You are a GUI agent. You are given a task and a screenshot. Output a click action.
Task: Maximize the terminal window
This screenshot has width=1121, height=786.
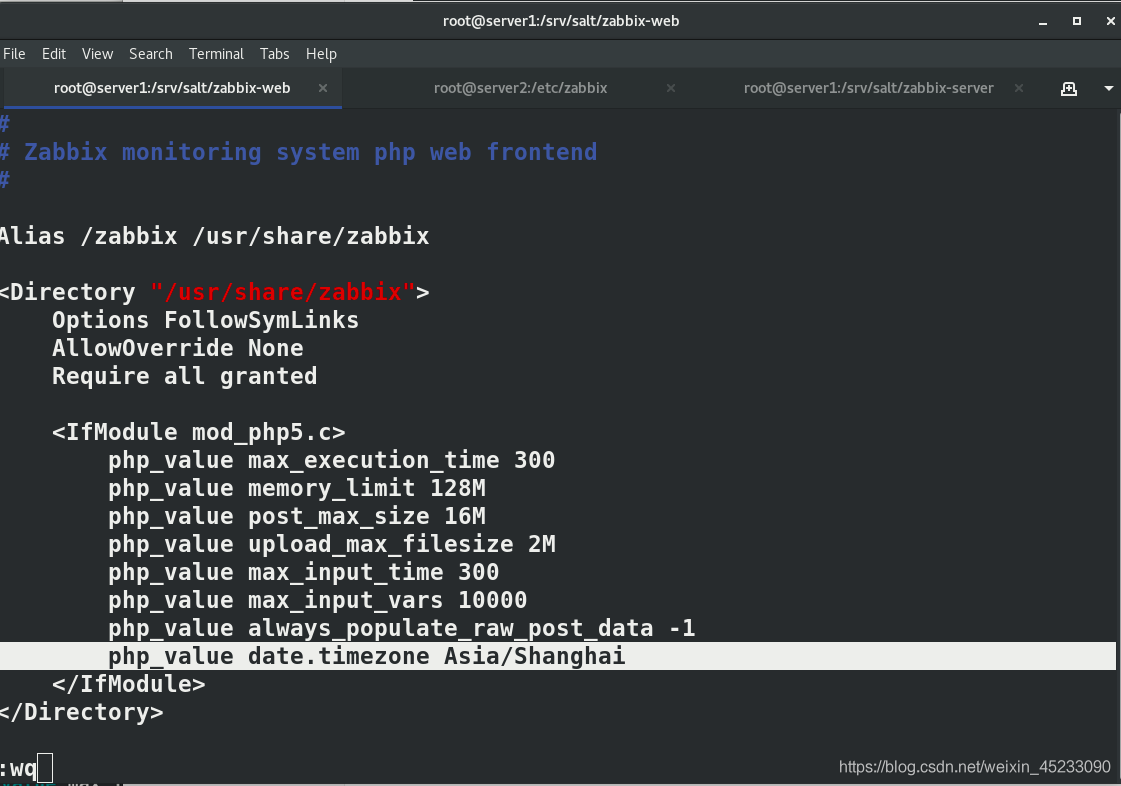(x=1077, y=21)
